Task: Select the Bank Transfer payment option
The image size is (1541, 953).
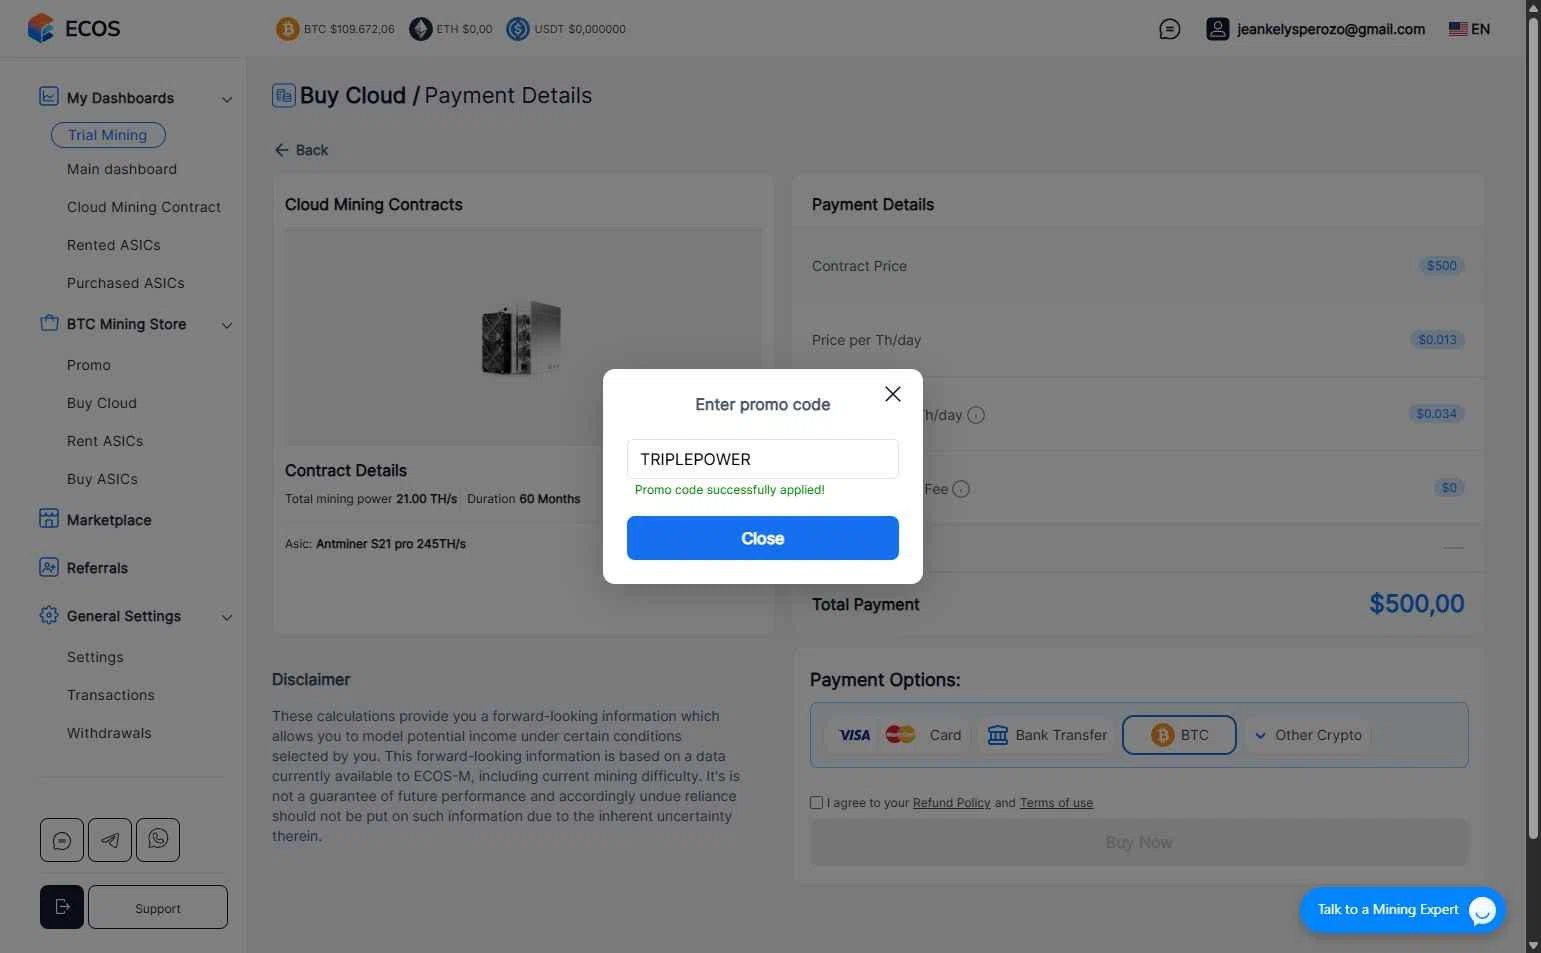Action: coord(1047,735)
